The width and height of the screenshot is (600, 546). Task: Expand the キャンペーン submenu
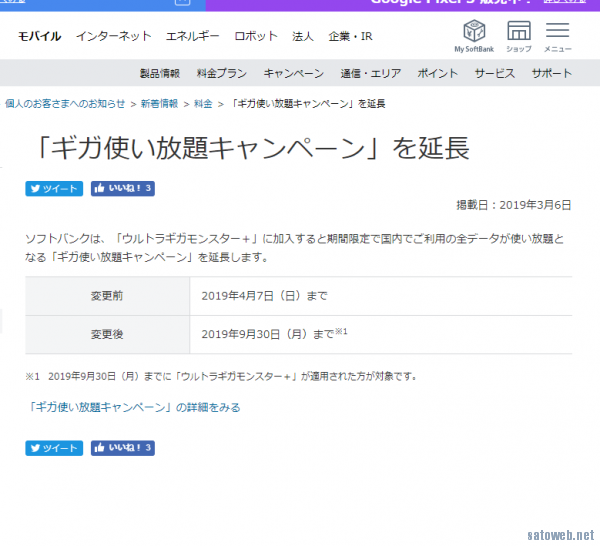pyautogui.click(x=293, y=73)
